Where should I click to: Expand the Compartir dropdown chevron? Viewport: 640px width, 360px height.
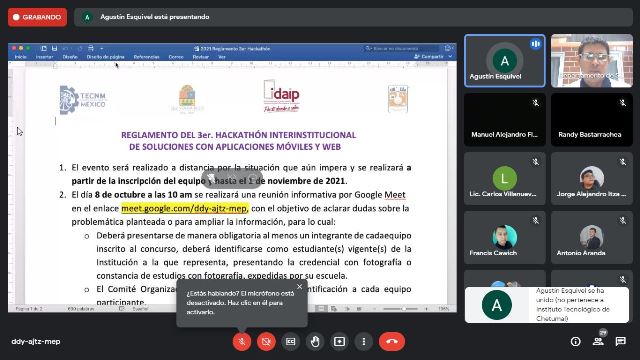pos(450,56)
